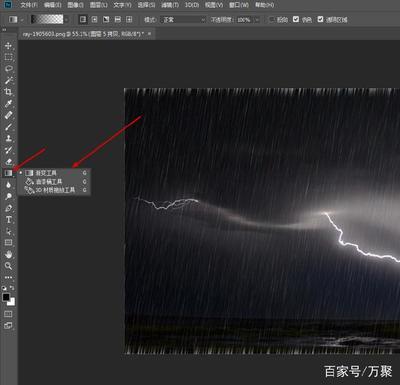Close the 1905603.png document tab
Image resolution: width=400 pixels, height=385 pixels.
coord(149,34)
